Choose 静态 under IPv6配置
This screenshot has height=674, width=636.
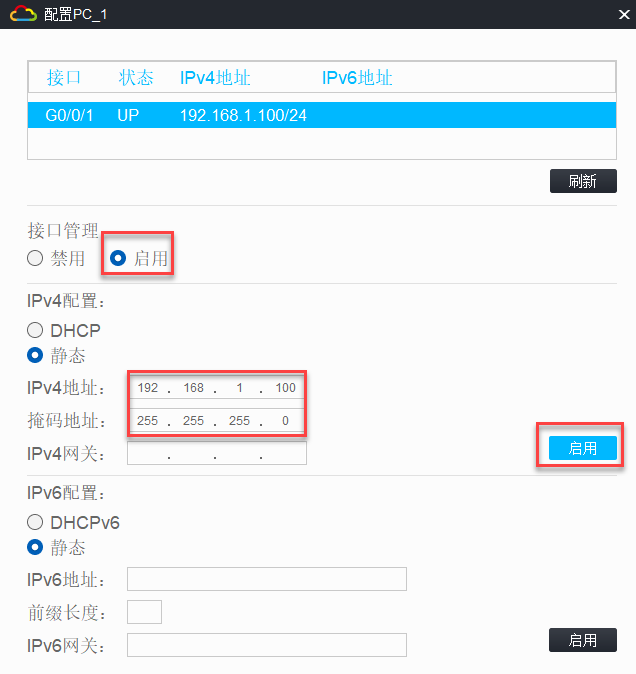pos(35,547)
